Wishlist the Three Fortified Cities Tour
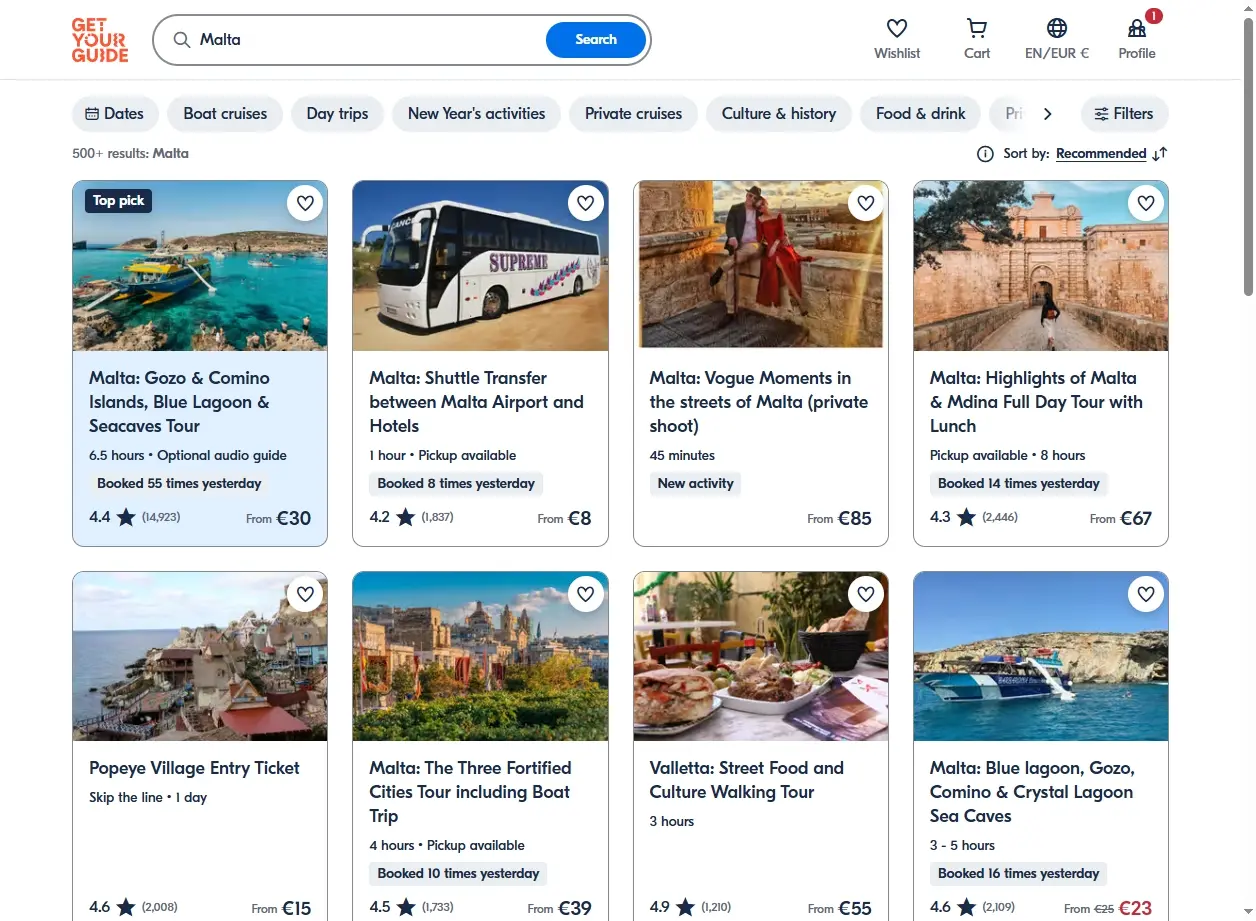Viewport: 1256px width, 921px height. coord(586,594)
